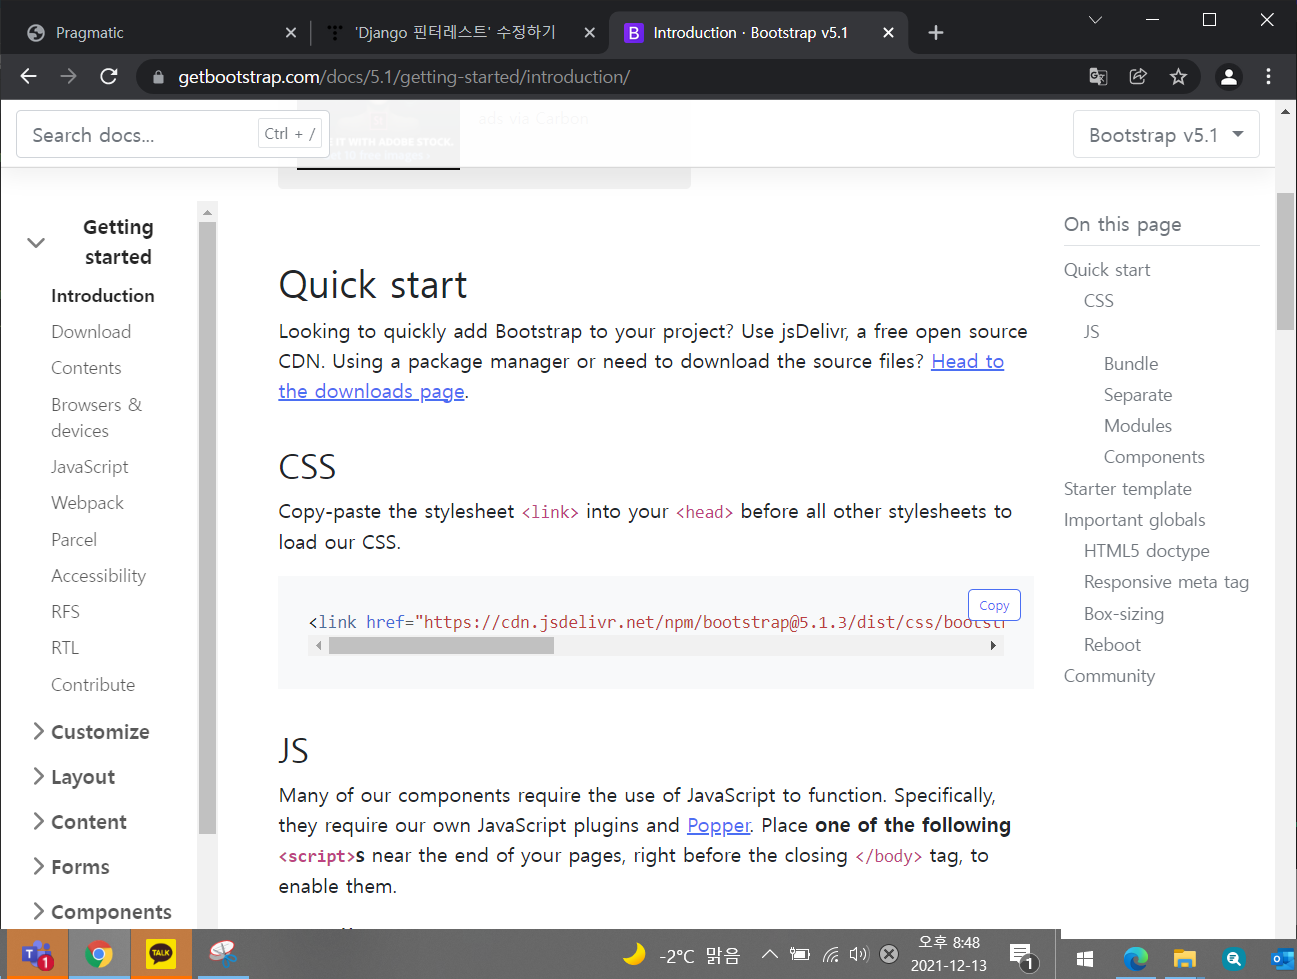The width and height of the screenshot is (1297, 979).
Task: Click right arrow of code scrollbar
Action: (x=993, y=646)
